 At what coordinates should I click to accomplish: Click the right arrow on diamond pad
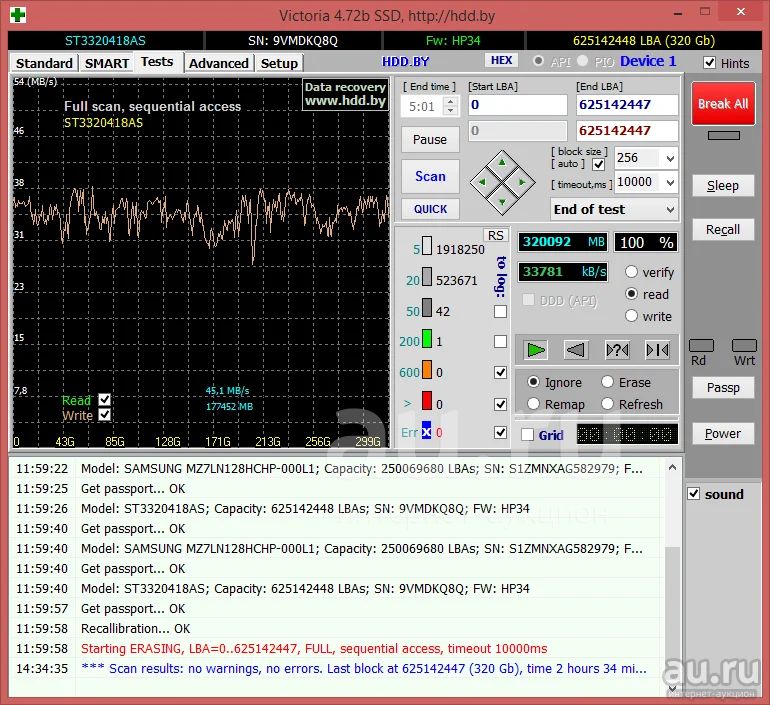522,183
